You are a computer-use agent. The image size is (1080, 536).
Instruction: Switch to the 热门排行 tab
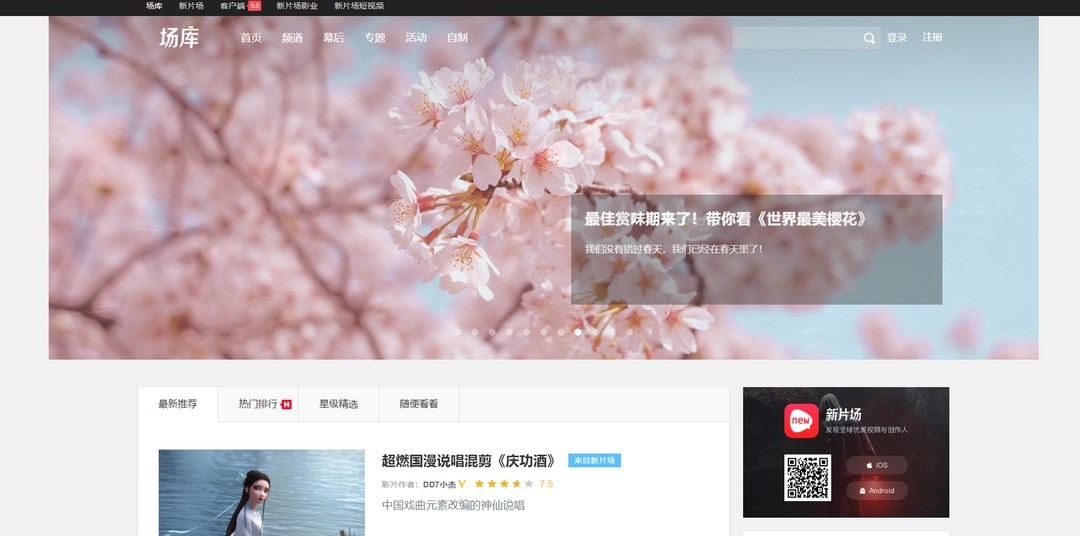[x=258, y=404]
